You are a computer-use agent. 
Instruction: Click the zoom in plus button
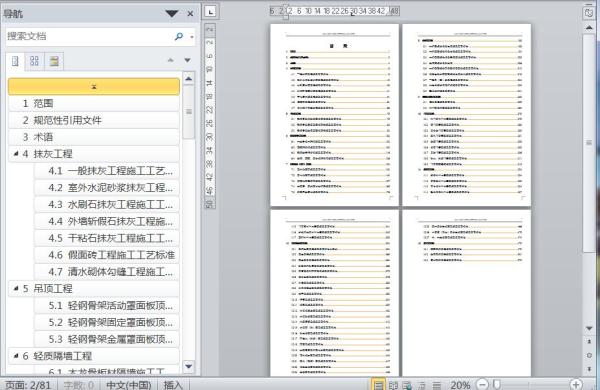(576, 384)
